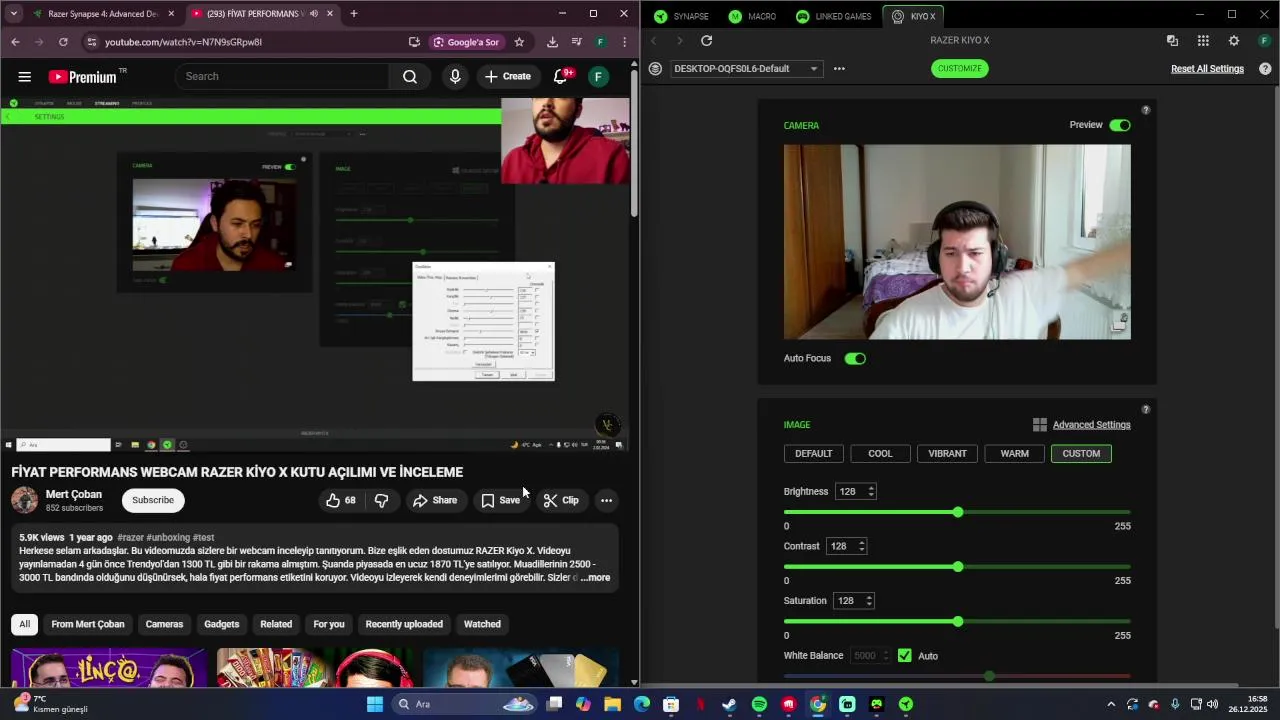The height and width of the screenshot is (720, 1280).
Task: Open Razer Synapse taskbar icon
Action: (906, 705)
